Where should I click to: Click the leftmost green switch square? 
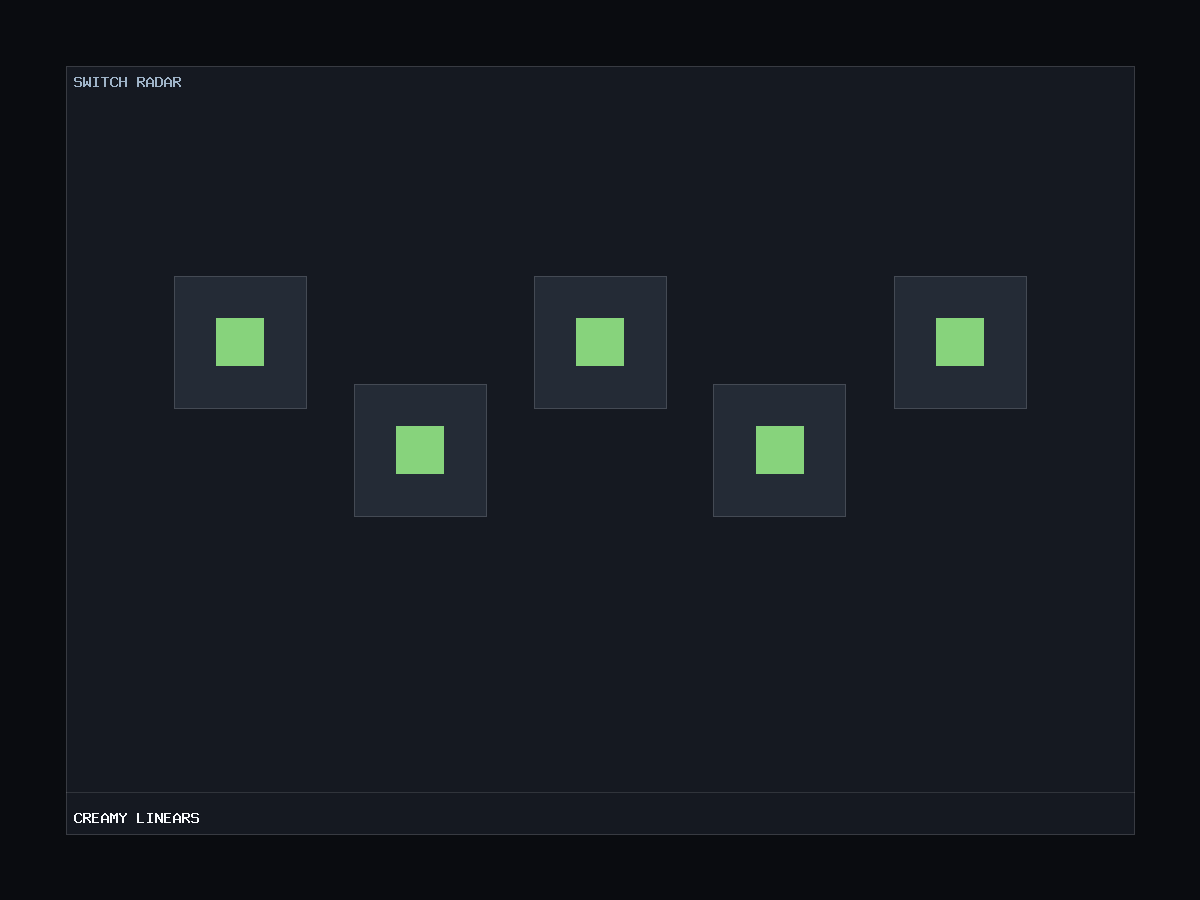click(x=240, y=342)
